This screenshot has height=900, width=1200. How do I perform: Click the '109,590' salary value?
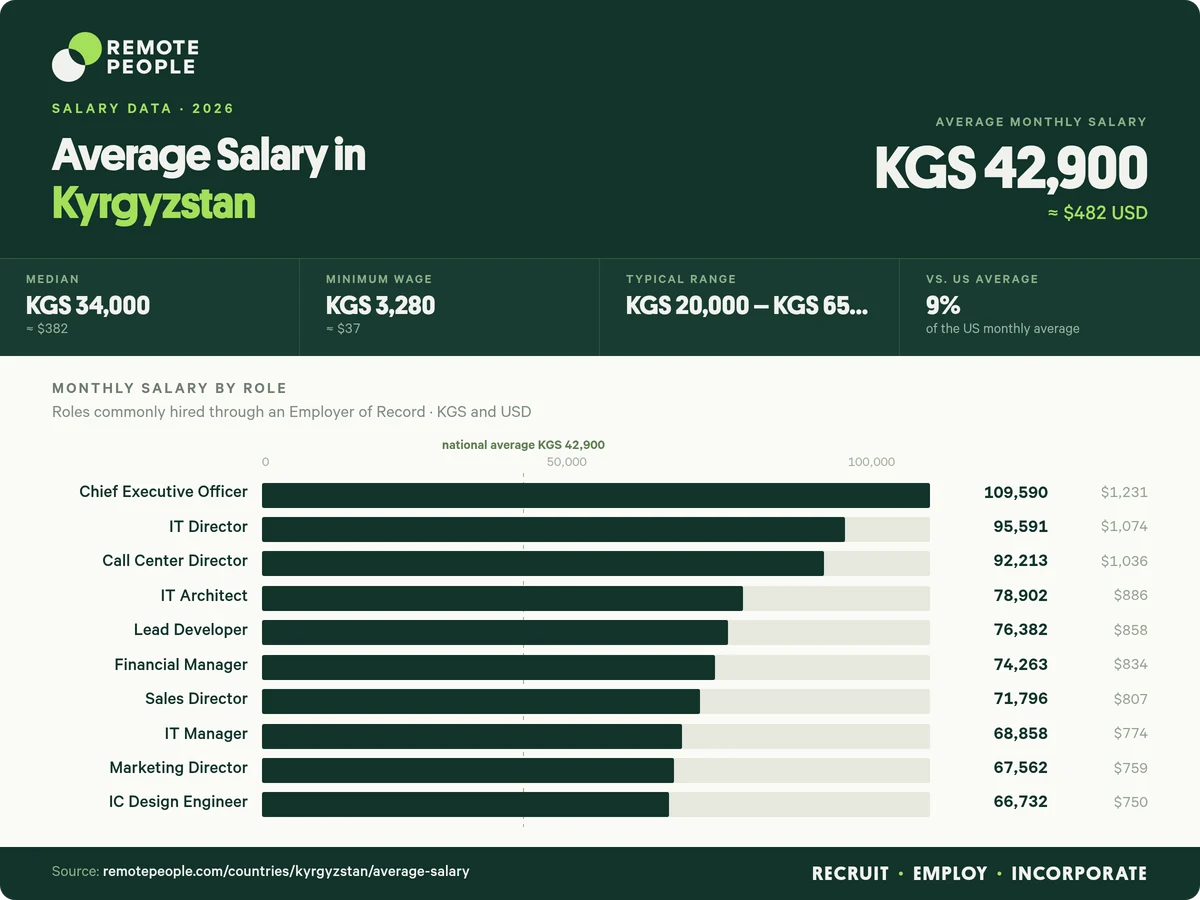(1014, 492)
